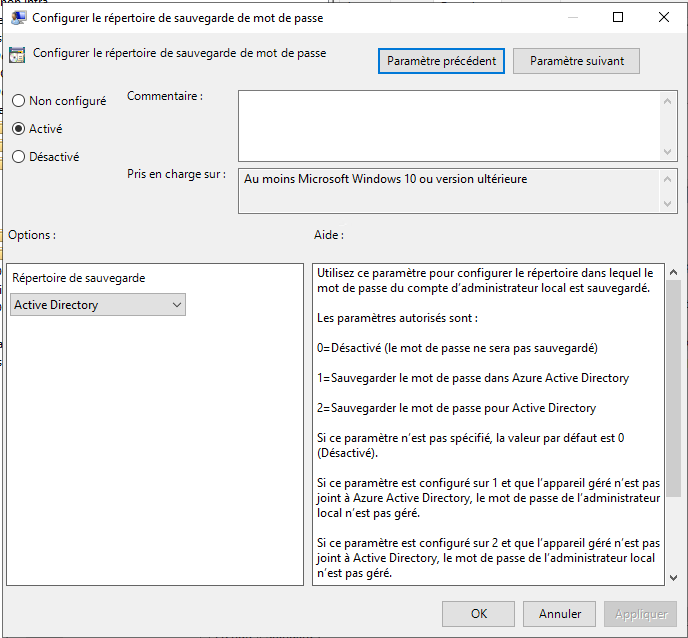Go to Paramètre précédent

click(441, 61)
